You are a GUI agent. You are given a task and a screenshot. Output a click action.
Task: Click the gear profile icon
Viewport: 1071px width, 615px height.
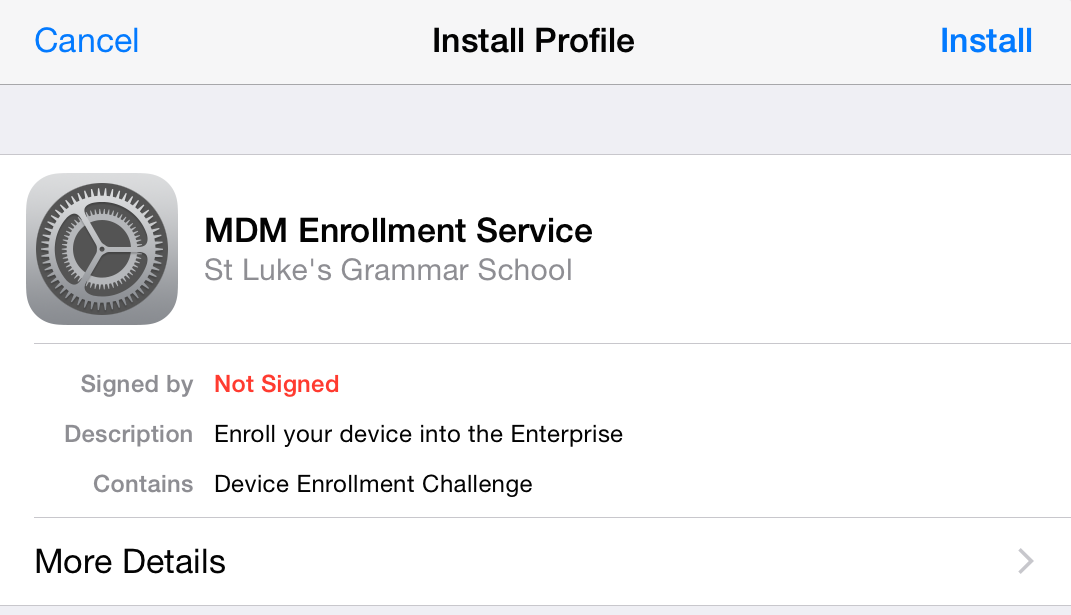102,249
